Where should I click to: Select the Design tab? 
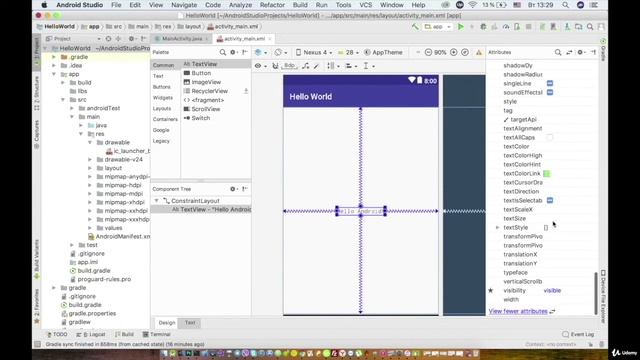[x=167, y=322]
